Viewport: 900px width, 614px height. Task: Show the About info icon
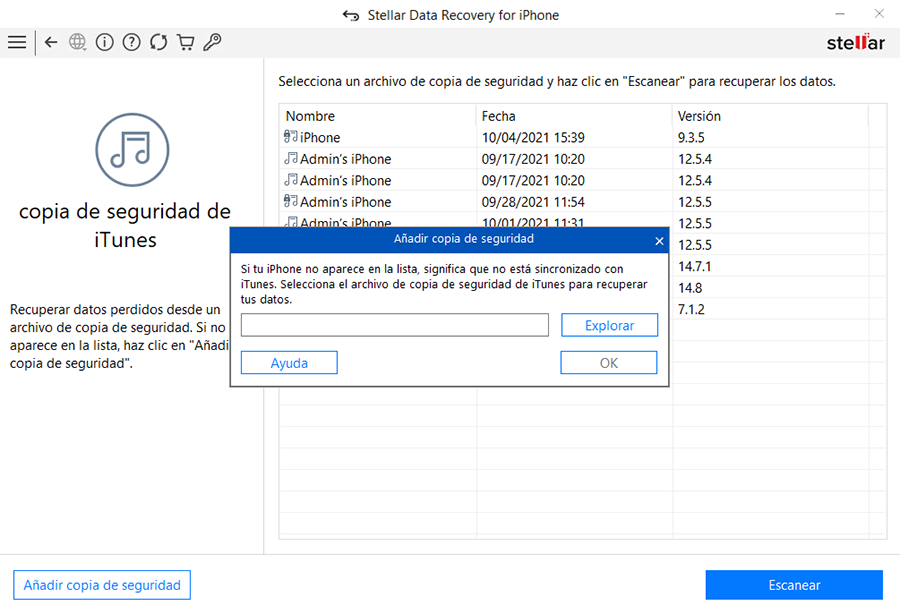[x=104, y=42]
